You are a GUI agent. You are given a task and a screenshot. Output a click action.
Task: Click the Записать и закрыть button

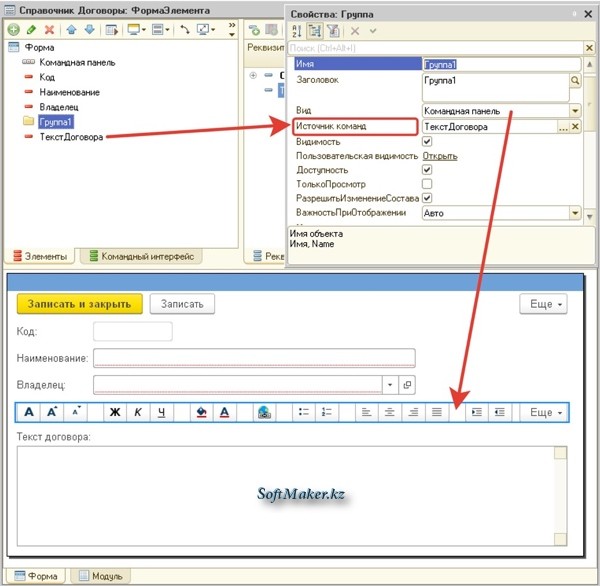pos(80,304)
